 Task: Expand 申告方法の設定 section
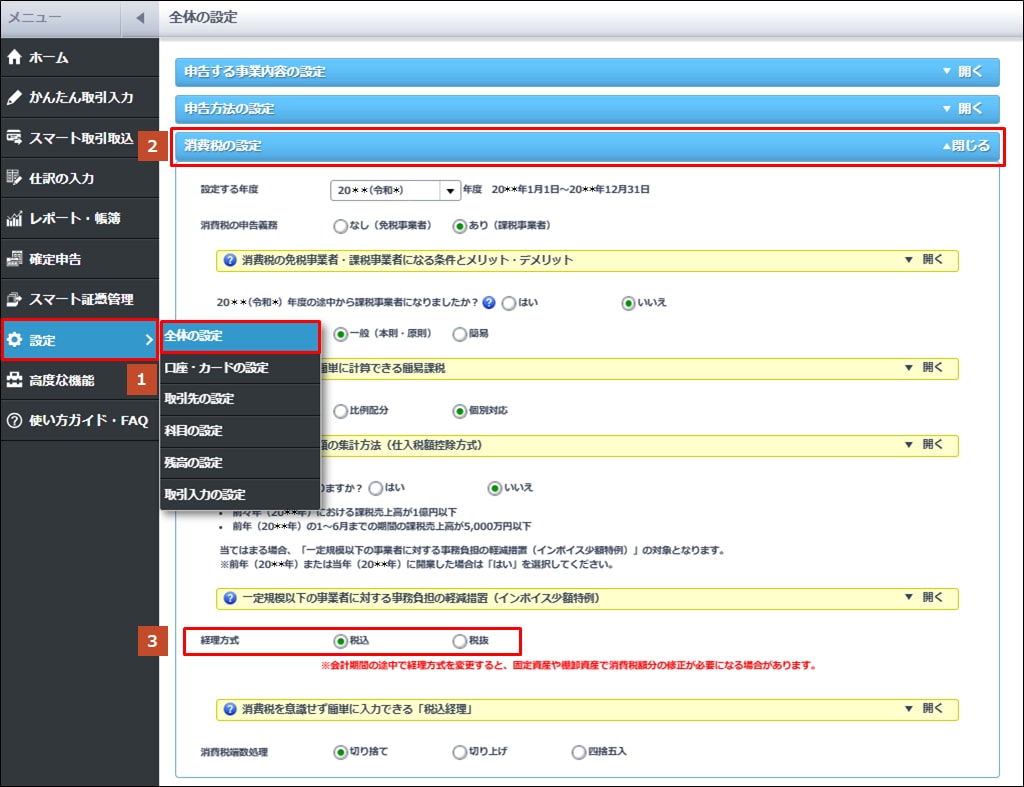click(586, 109)
